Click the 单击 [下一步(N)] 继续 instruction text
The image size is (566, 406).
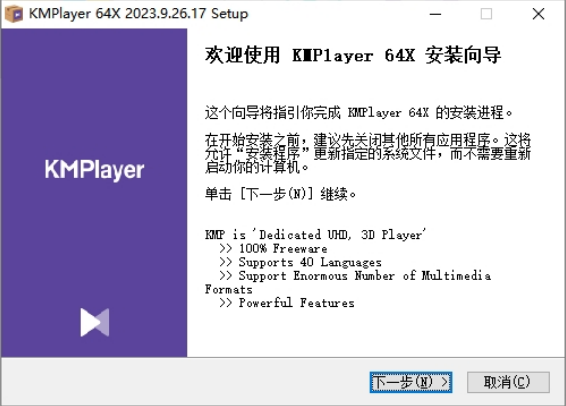(x=280, y=194)
